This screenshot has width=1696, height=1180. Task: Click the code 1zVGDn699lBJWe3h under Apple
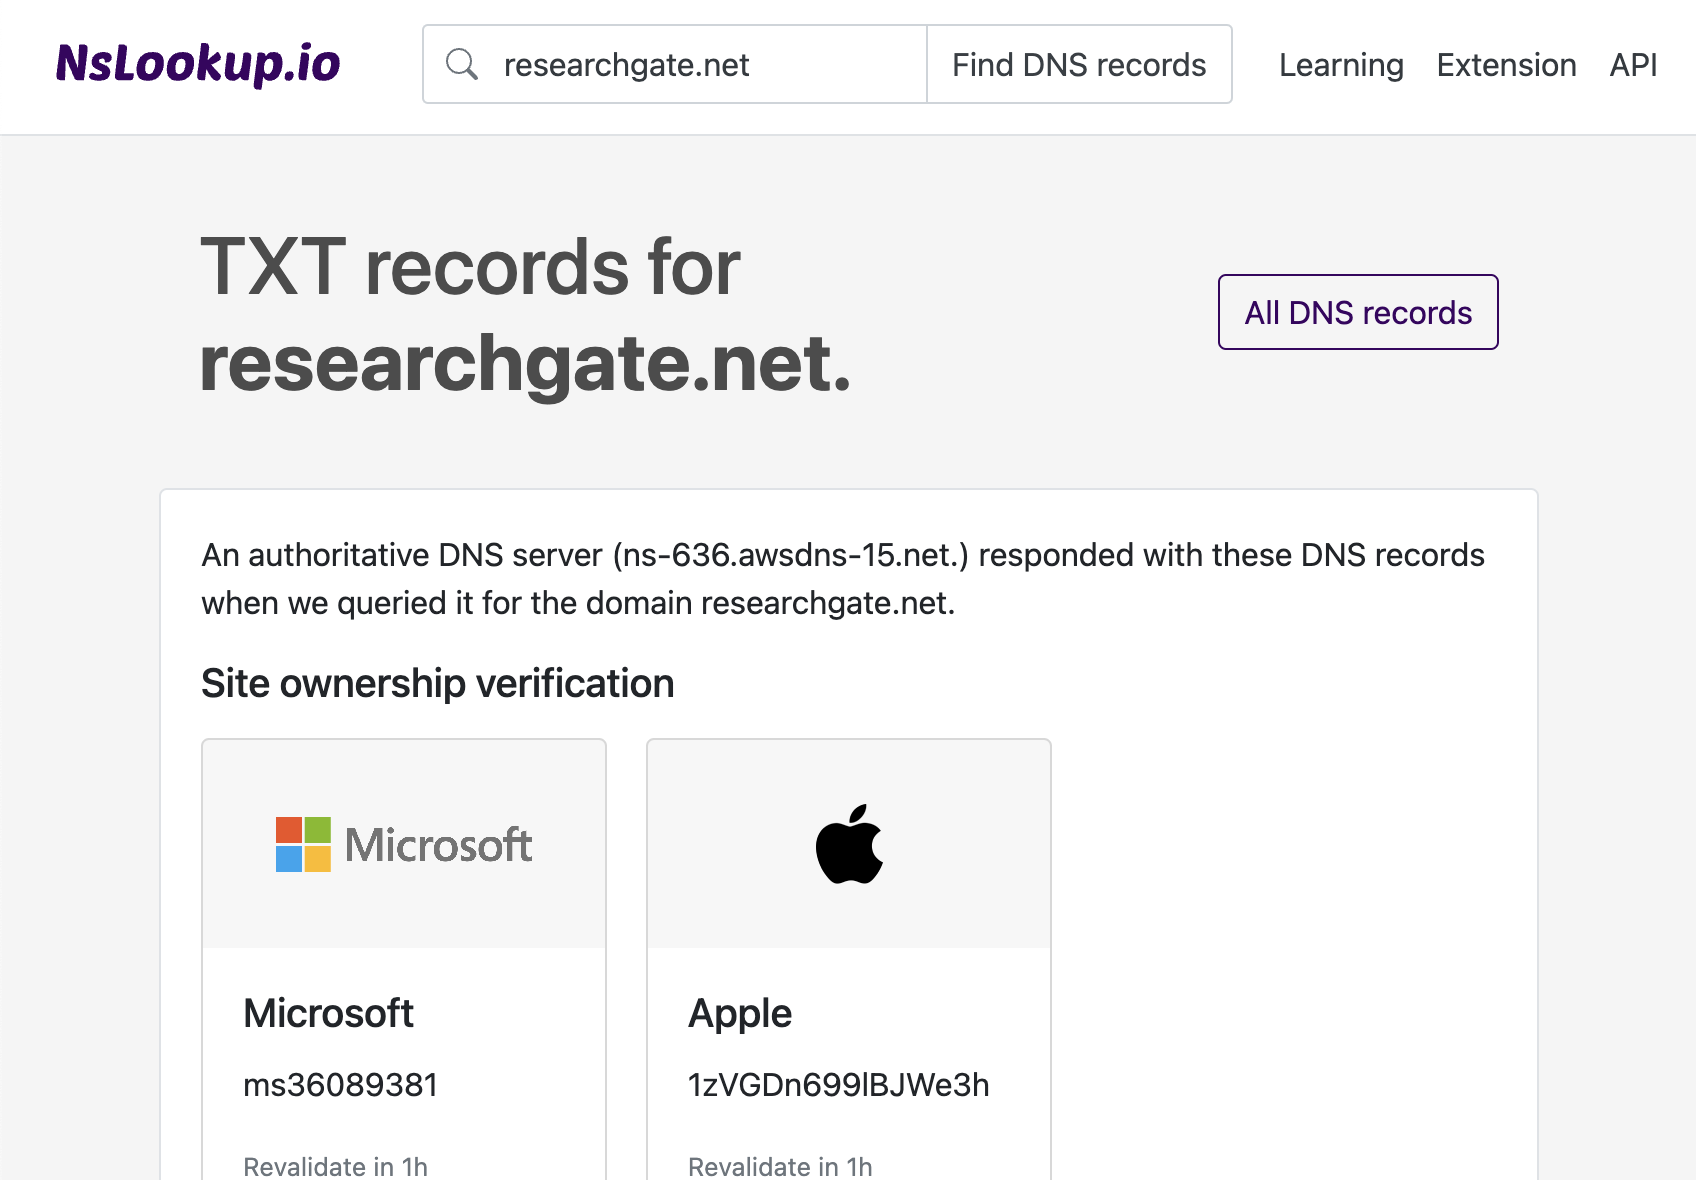coord(838,1084)
